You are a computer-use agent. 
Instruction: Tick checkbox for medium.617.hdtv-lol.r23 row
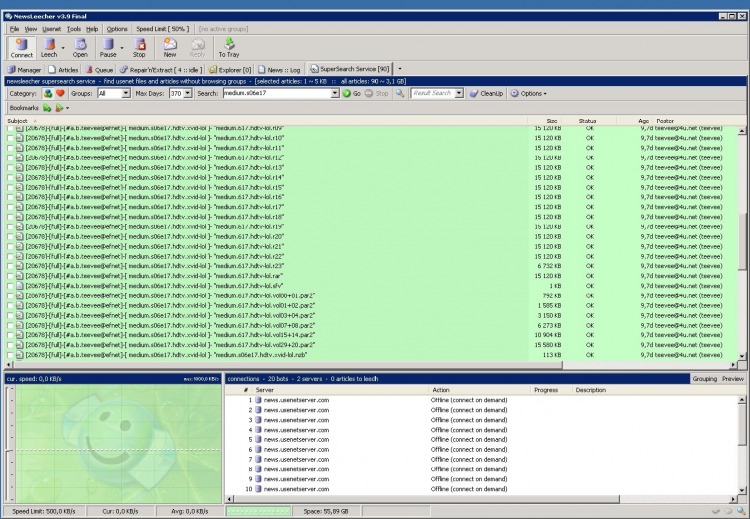(10, 266)
